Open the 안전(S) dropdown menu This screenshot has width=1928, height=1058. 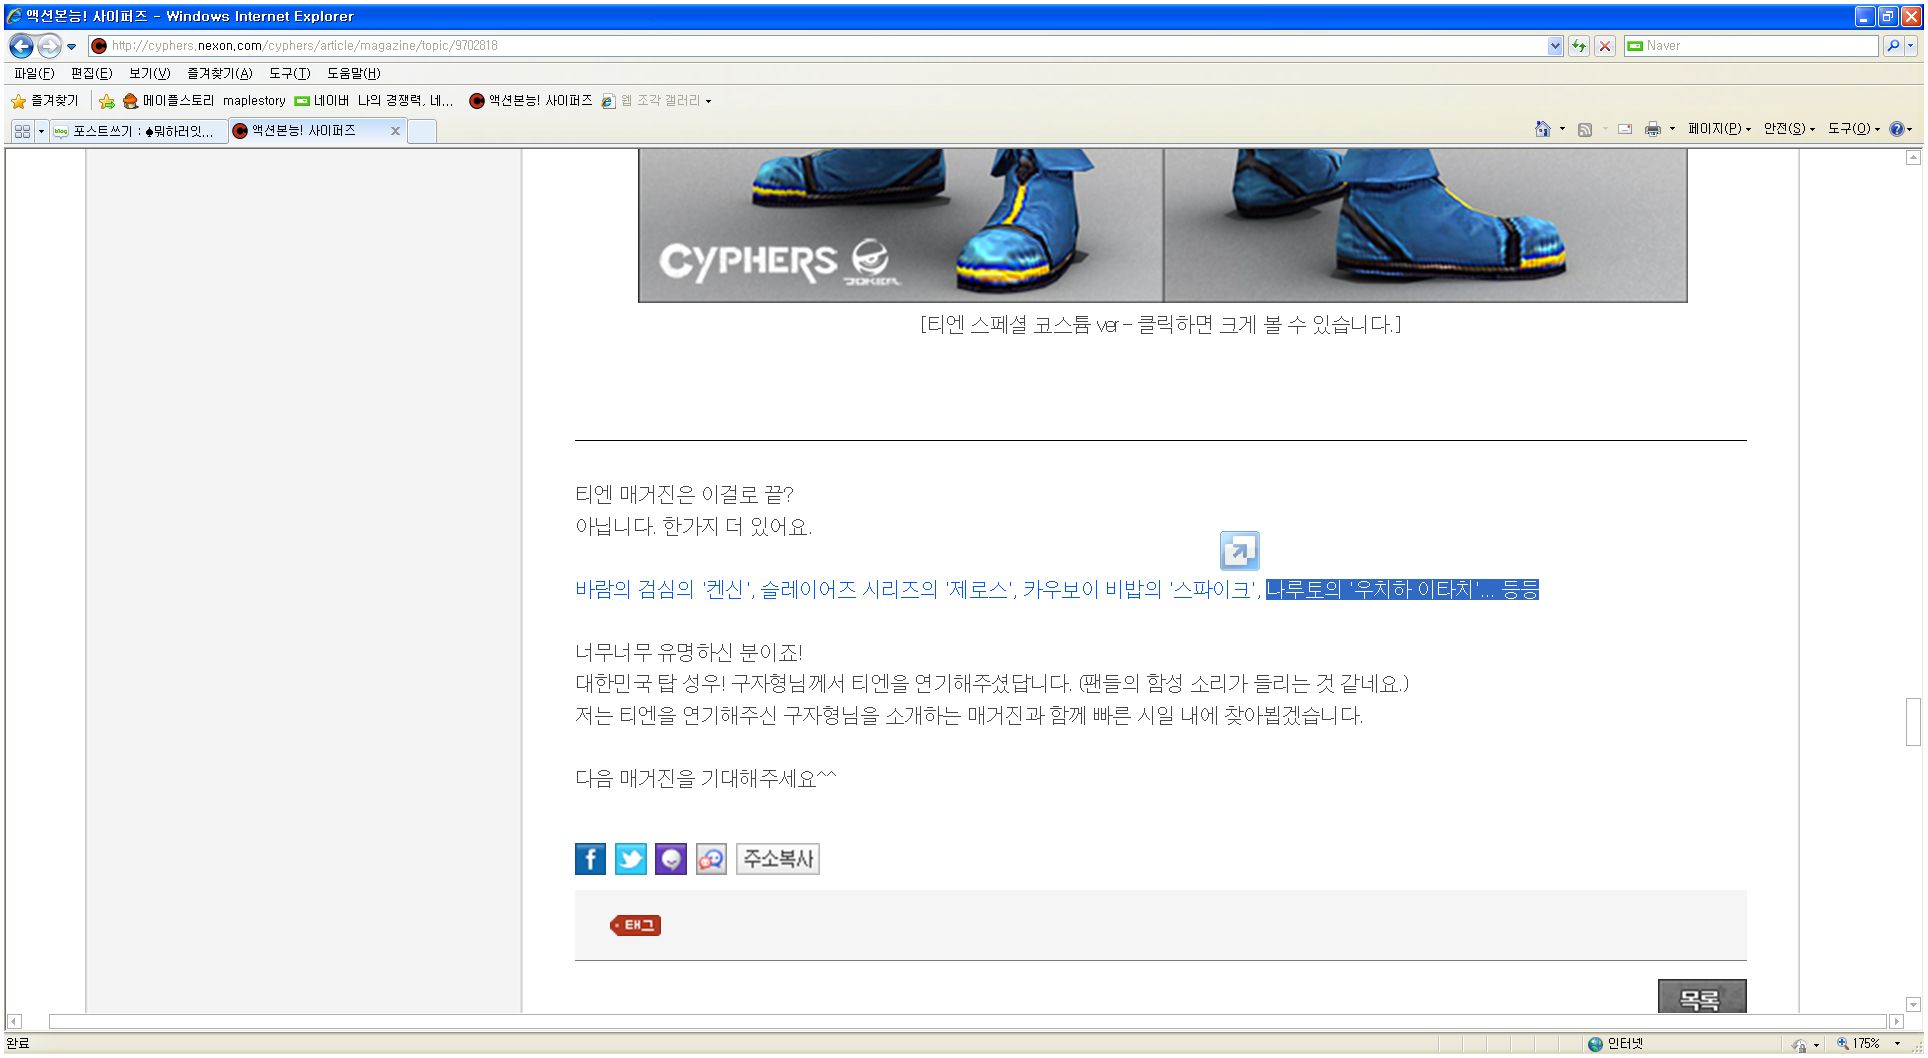1788,129
